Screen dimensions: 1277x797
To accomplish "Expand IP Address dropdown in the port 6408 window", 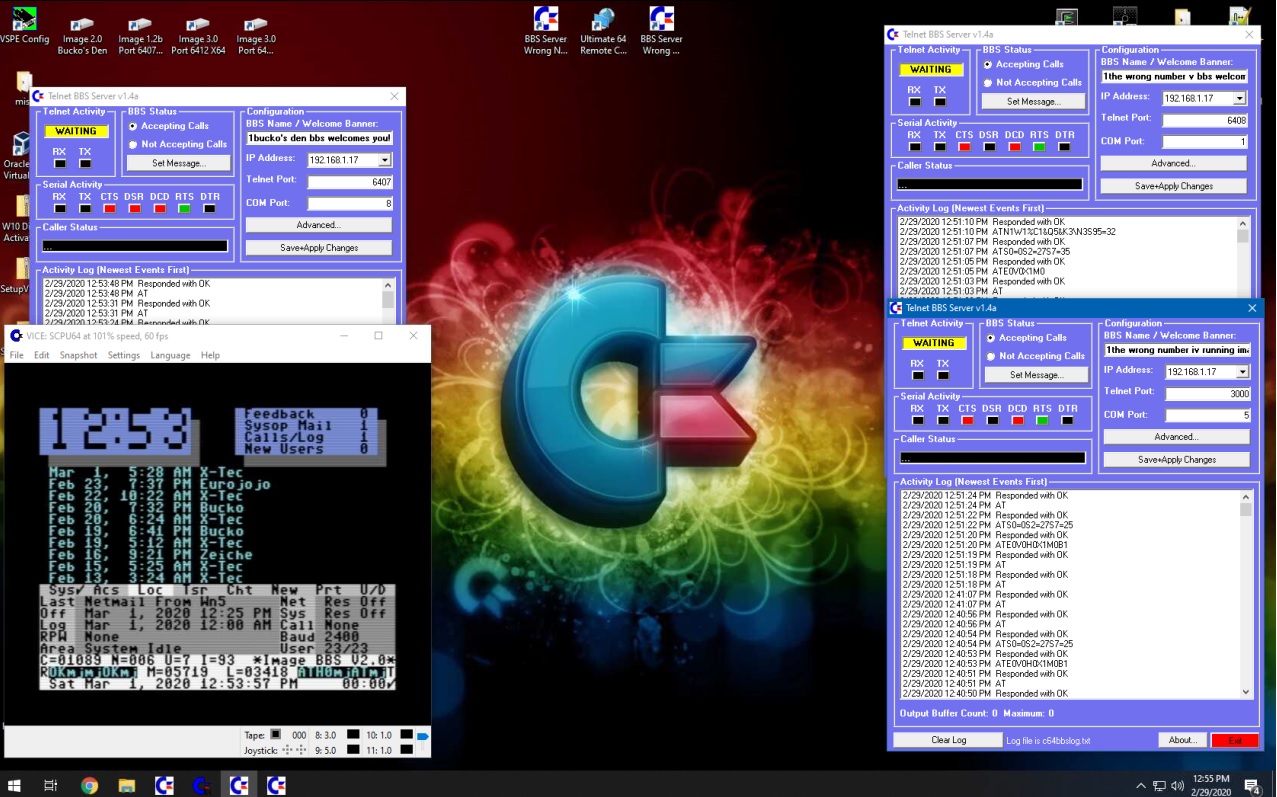I will coord(1240,98).
